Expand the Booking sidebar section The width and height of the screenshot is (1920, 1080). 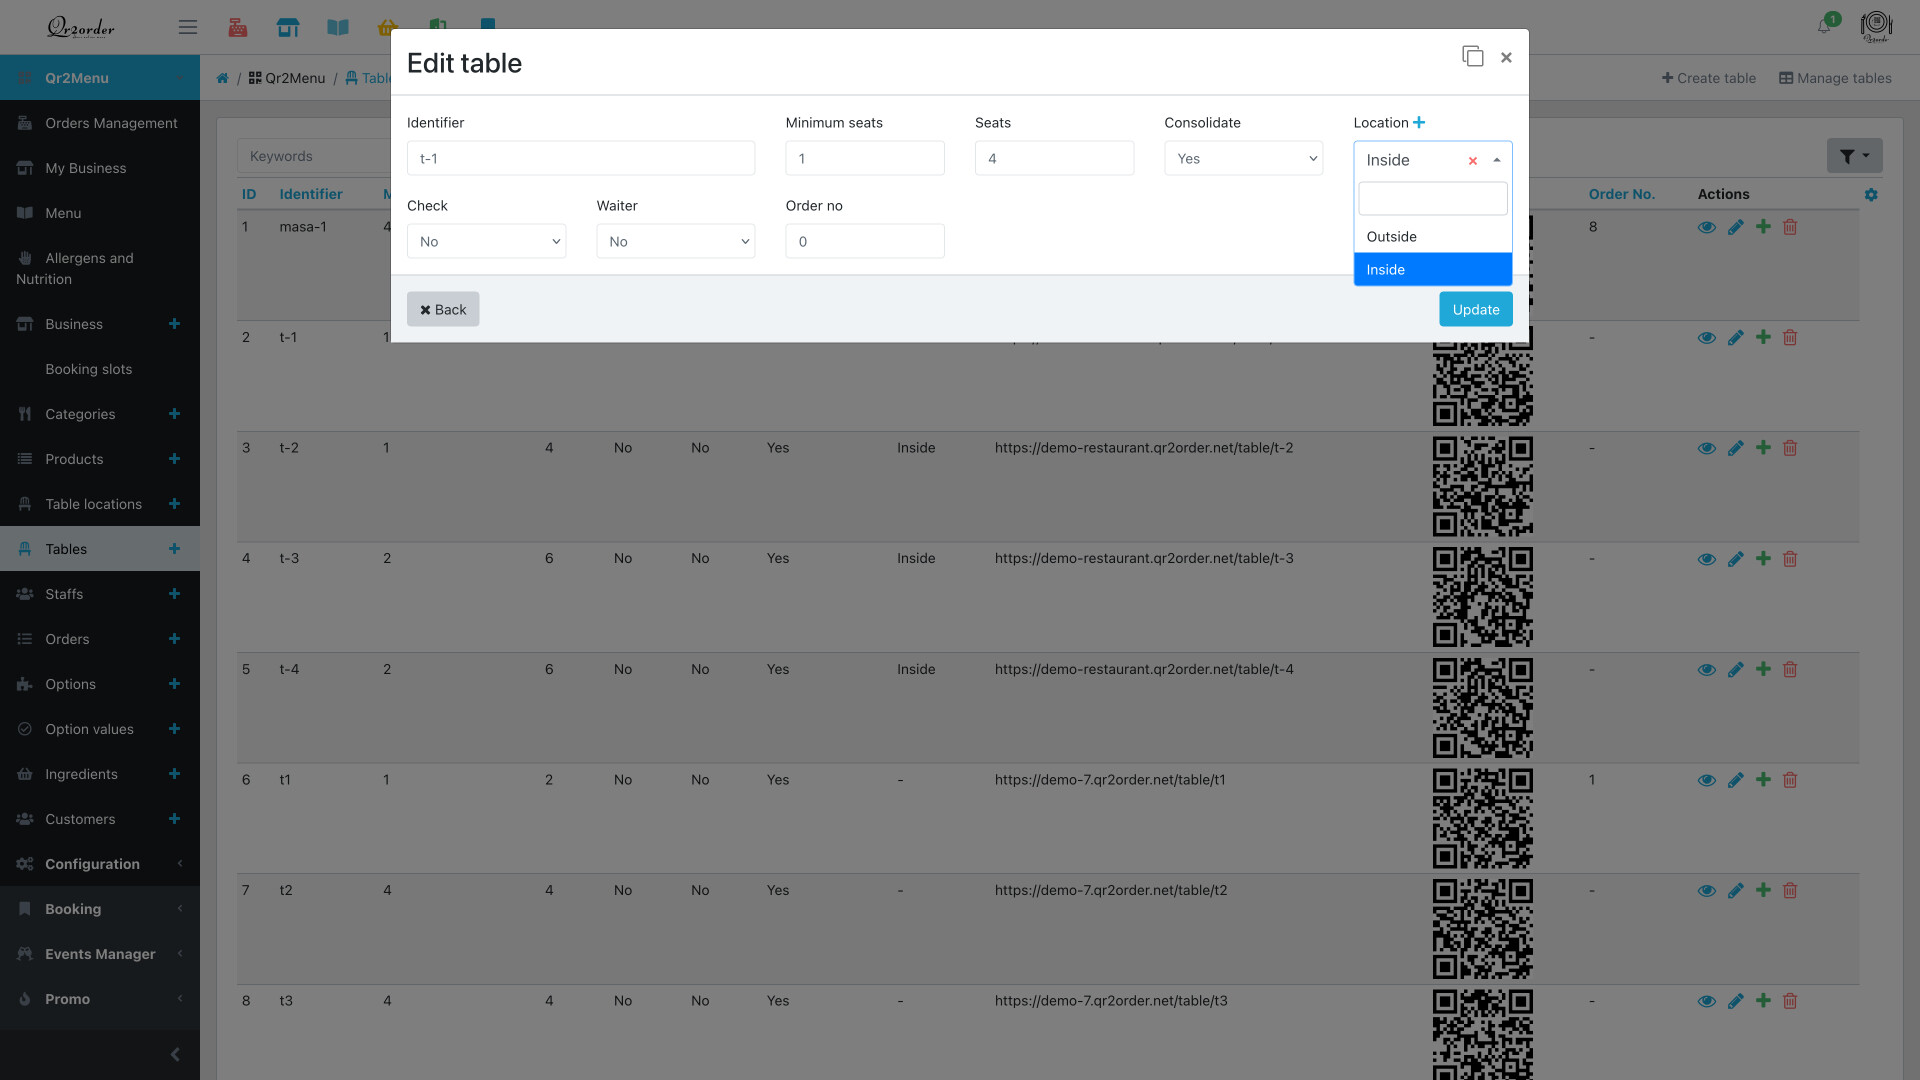[100, 909]
